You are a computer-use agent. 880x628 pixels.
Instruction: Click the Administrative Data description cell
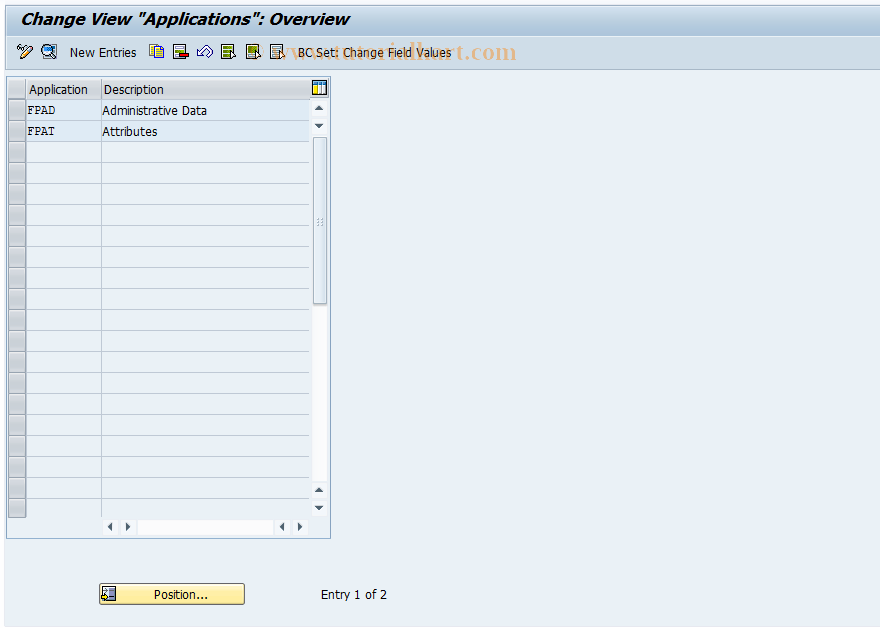tap(205, 111)
